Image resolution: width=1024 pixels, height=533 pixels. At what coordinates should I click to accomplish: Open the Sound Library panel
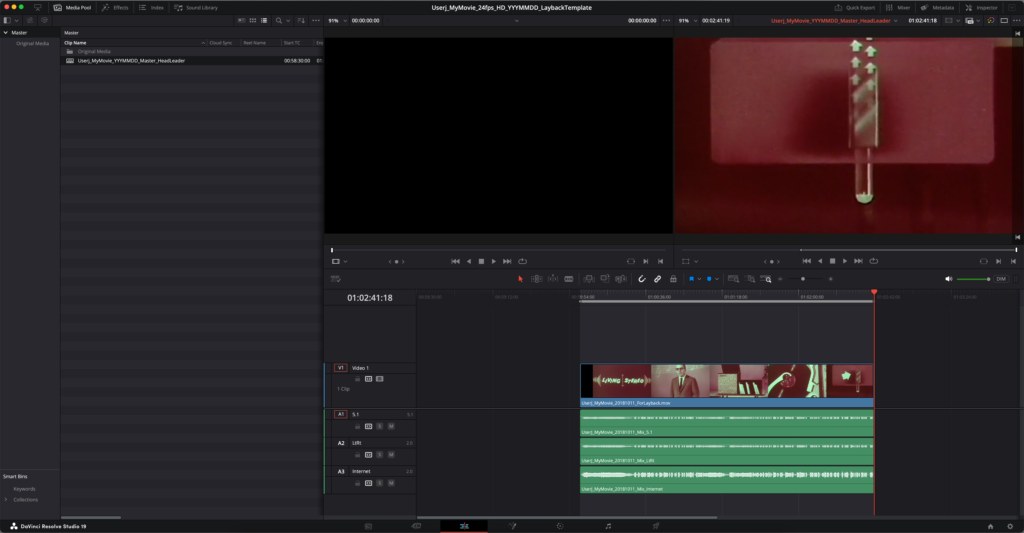click(x=196, y=7)
